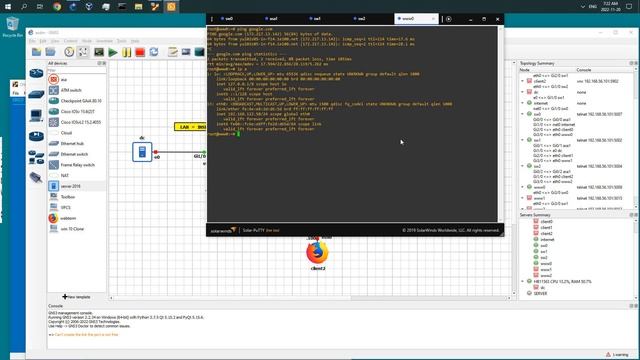This screenshot has height=360, width=640.
Task: Collapse sw1 node in Topology Summary
Action: click(523, 140)
